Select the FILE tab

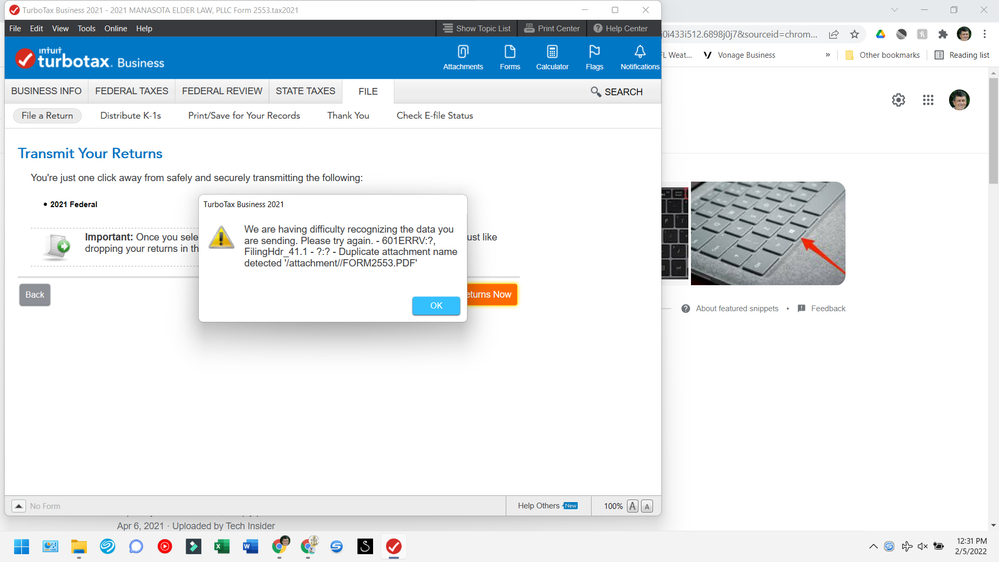pos(368,92)
